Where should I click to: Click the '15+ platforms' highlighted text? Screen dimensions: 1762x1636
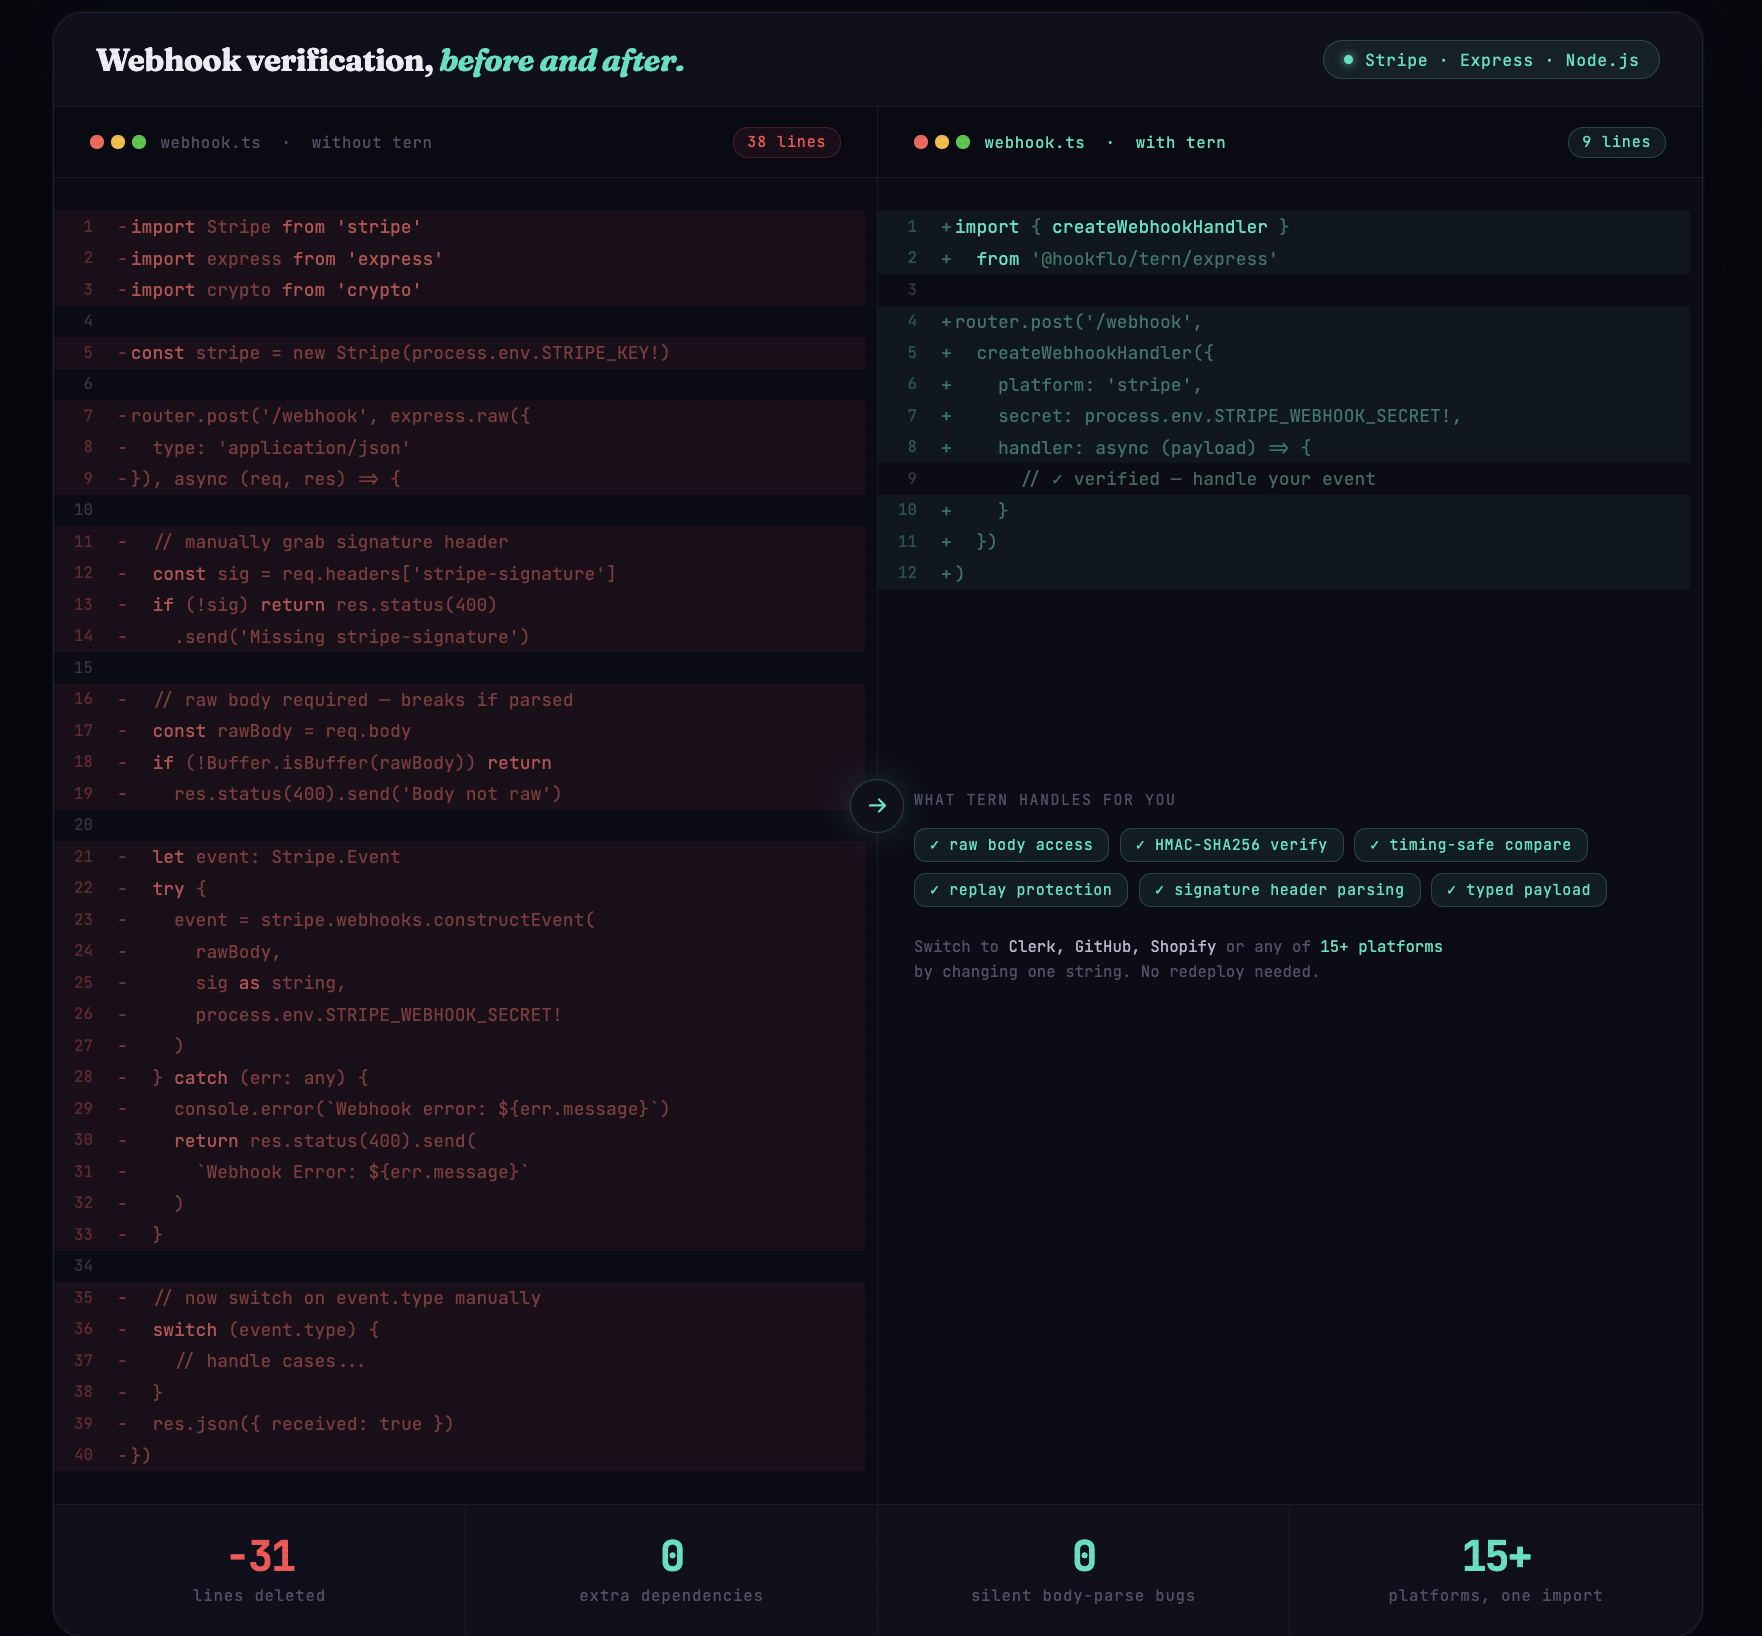(1381, 947)
